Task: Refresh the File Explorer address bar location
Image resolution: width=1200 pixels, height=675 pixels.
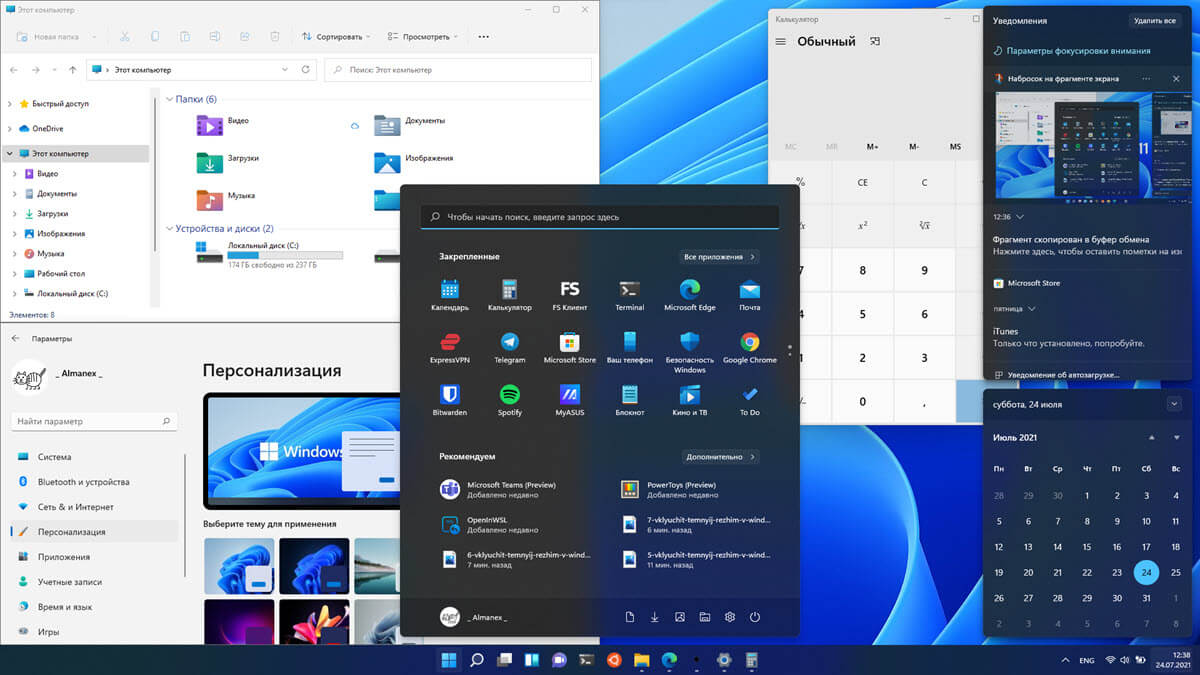Action: click(307, 70)
